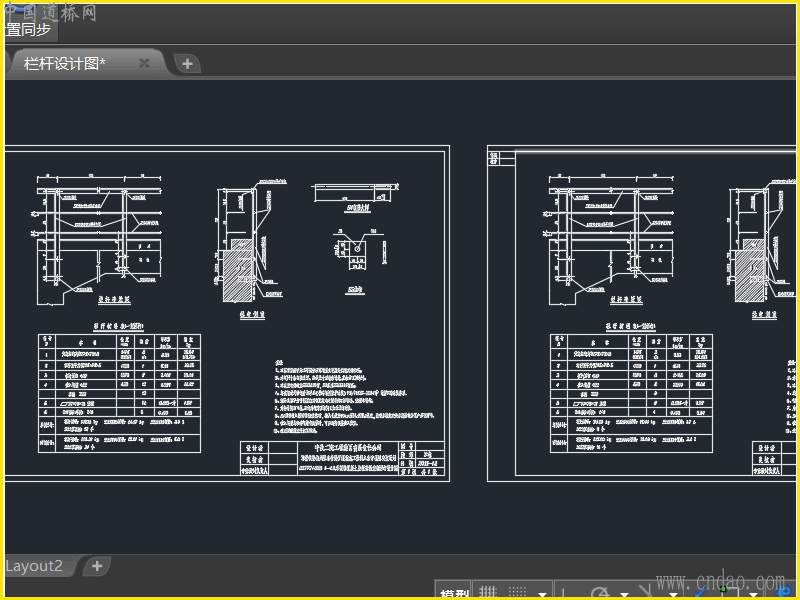
Task: Close the 栏杆设计图 file tab
Action: click(144, 63)
